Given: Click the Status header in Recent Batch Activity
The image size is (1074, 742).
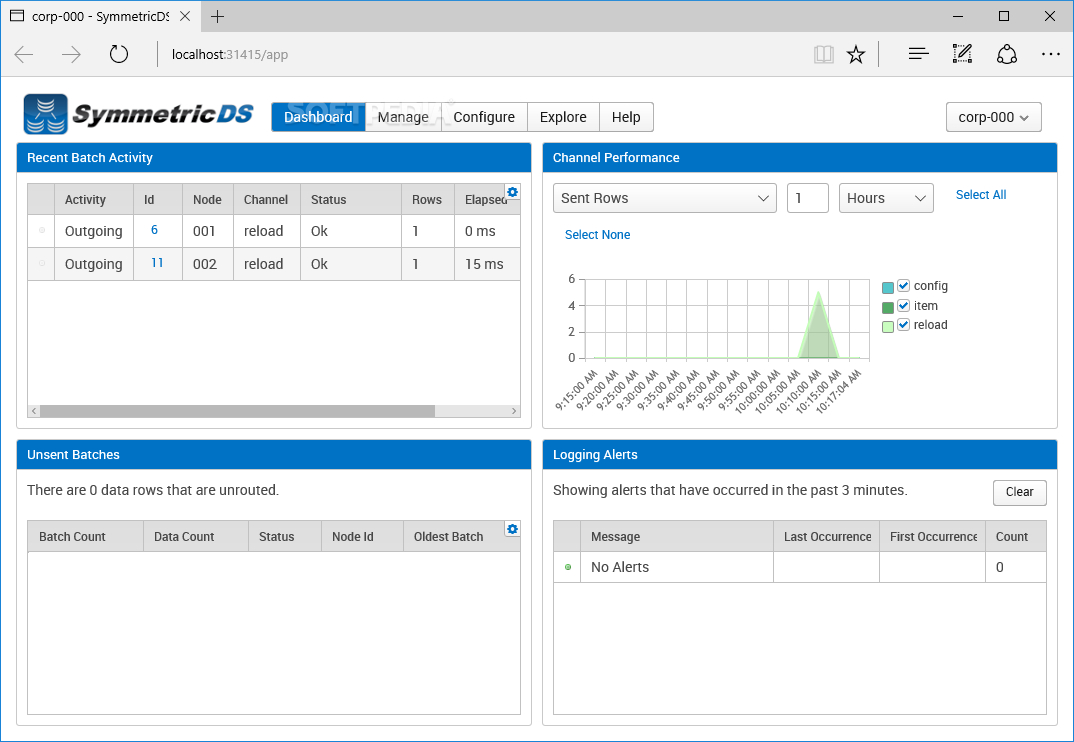Looking at the screenshot, I should tap(351, 199).
